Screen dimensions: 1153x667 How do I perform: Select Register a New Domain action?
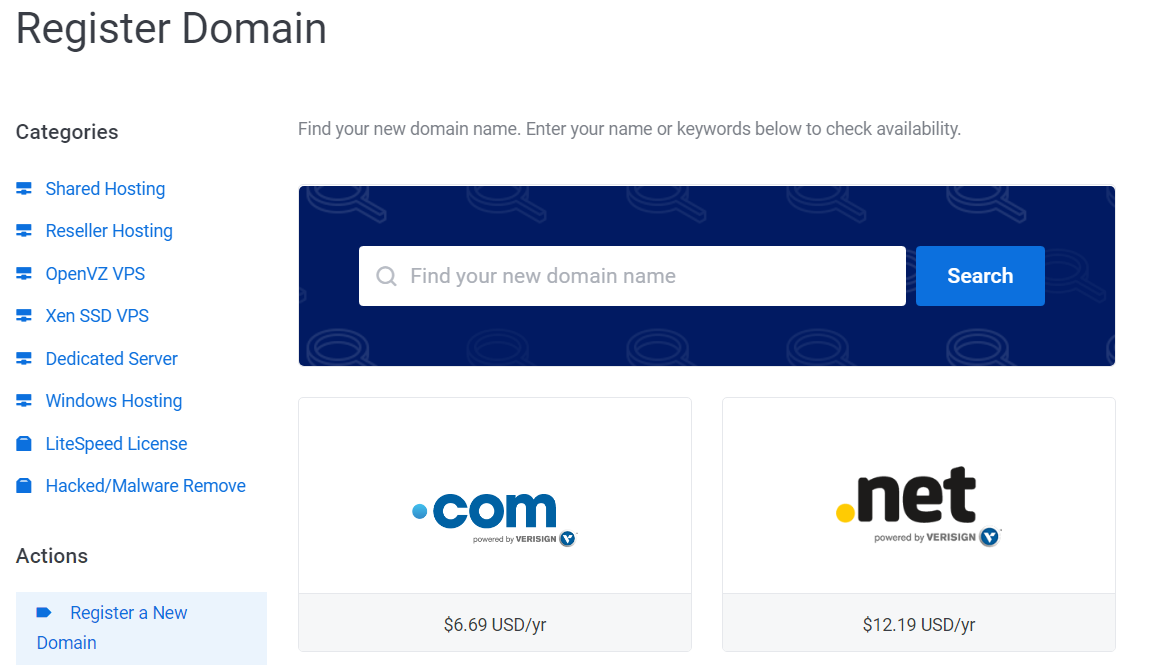tap(128, 612)
